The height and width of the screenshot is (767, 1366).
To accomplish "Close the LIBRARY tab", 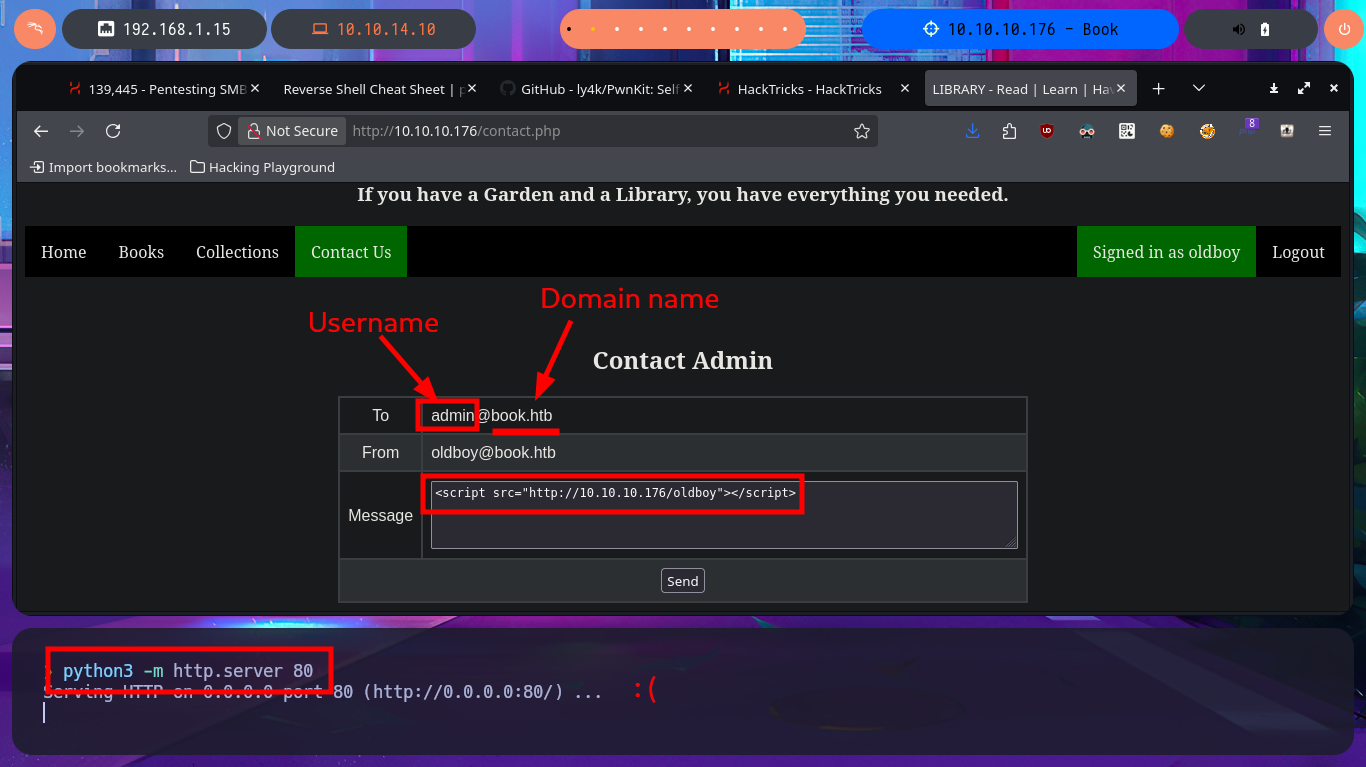I will pos(1122,88).
